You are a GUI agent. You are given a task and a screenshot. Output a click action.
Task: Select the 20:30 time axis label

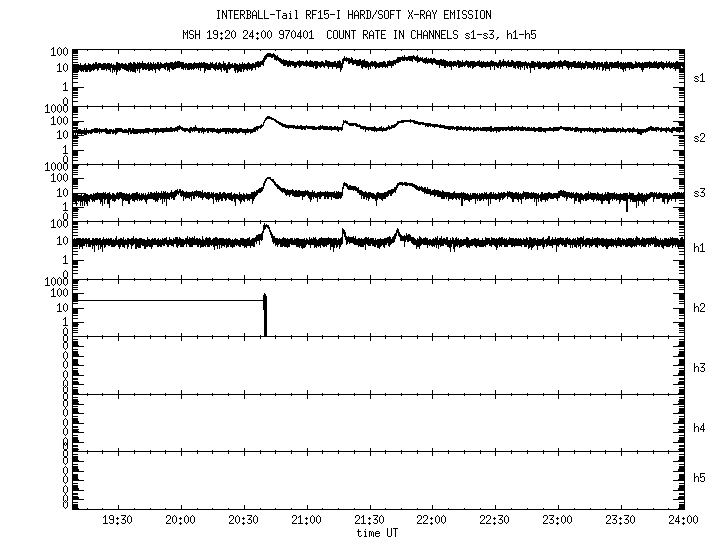pyautogui.click(x=243, y=520)
